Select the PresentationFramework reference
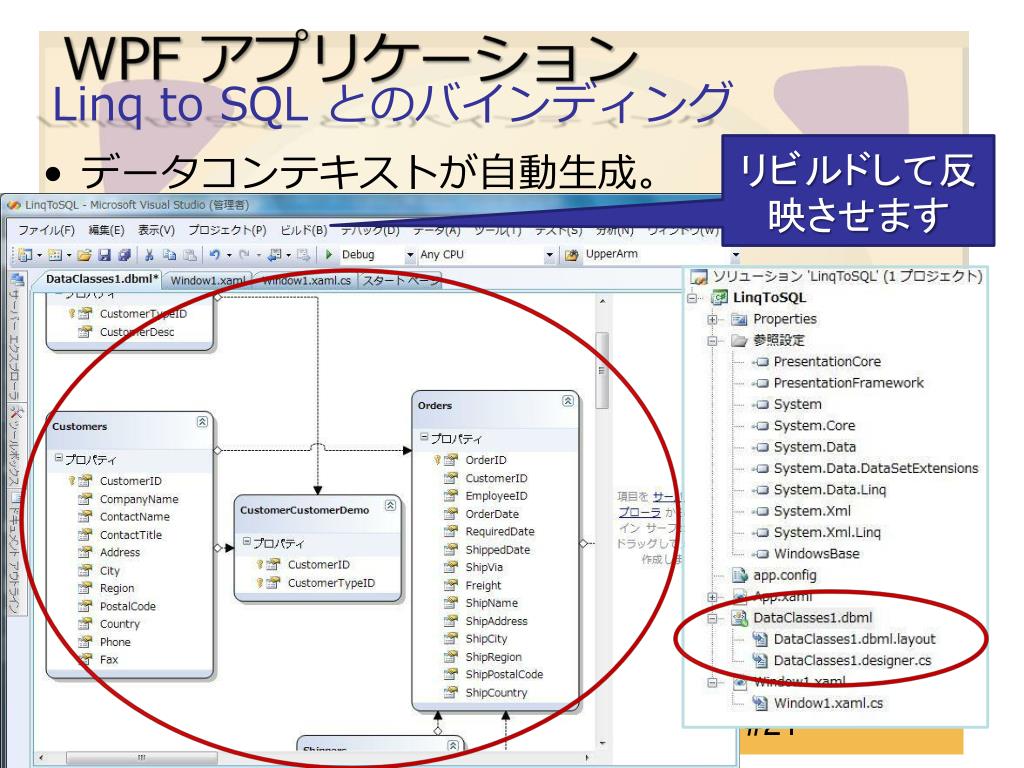 848,383
